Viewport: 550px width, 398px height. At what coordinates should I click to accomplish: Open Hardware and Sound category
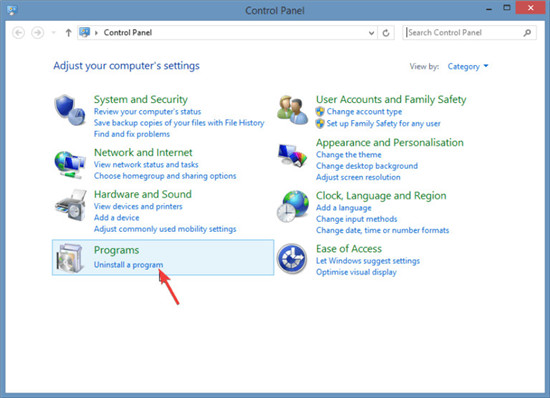pyautogui.click(x=143, y=194)
